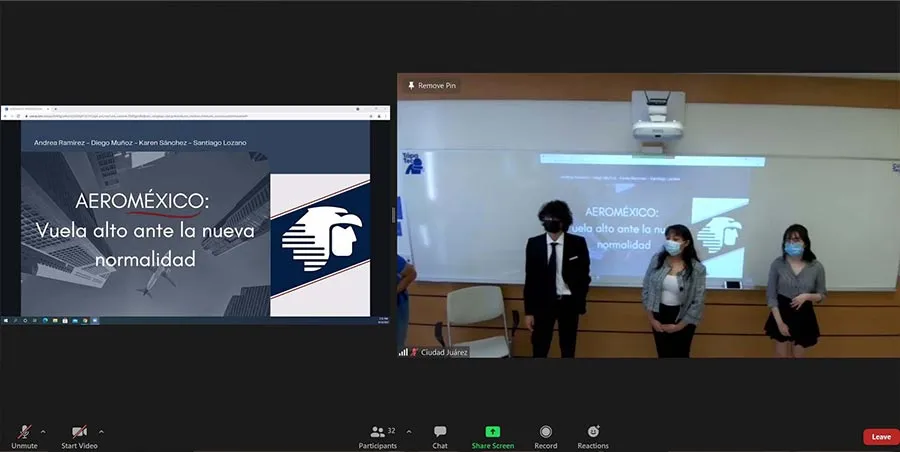Screen dimensions: 900x452
Task: Click the participant count 32
Action: pyautogui.click(x=391, y=431)
